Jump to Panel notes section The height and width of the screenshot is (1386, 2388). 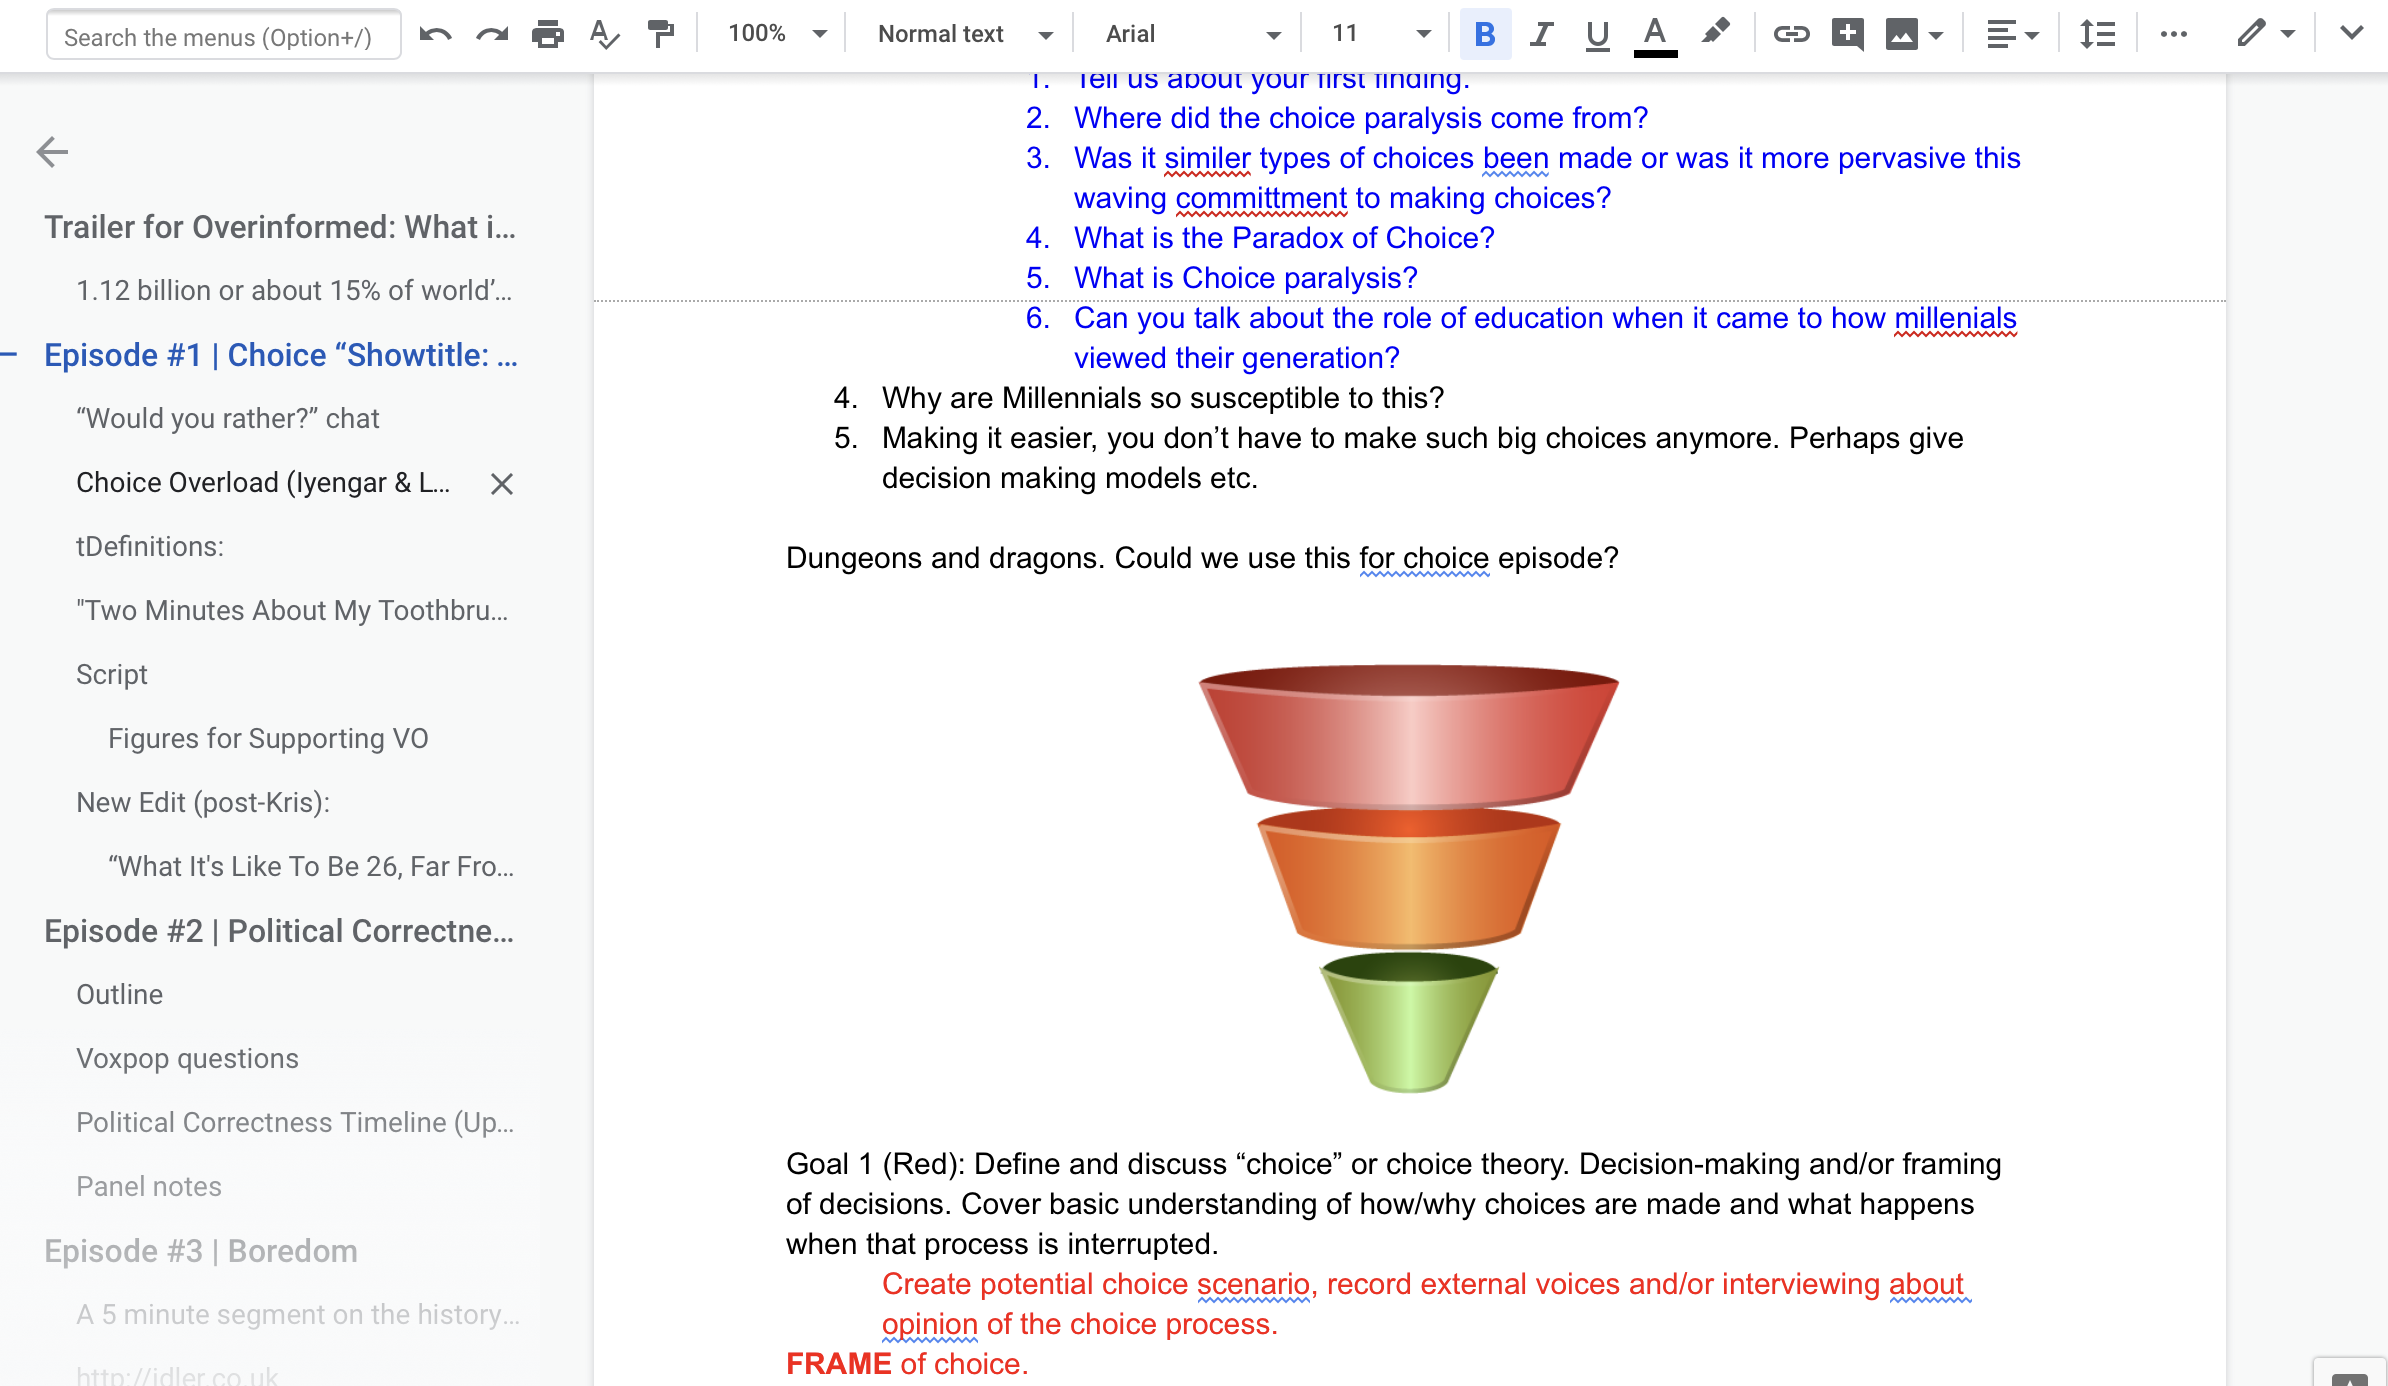(x=149, y=1186)
